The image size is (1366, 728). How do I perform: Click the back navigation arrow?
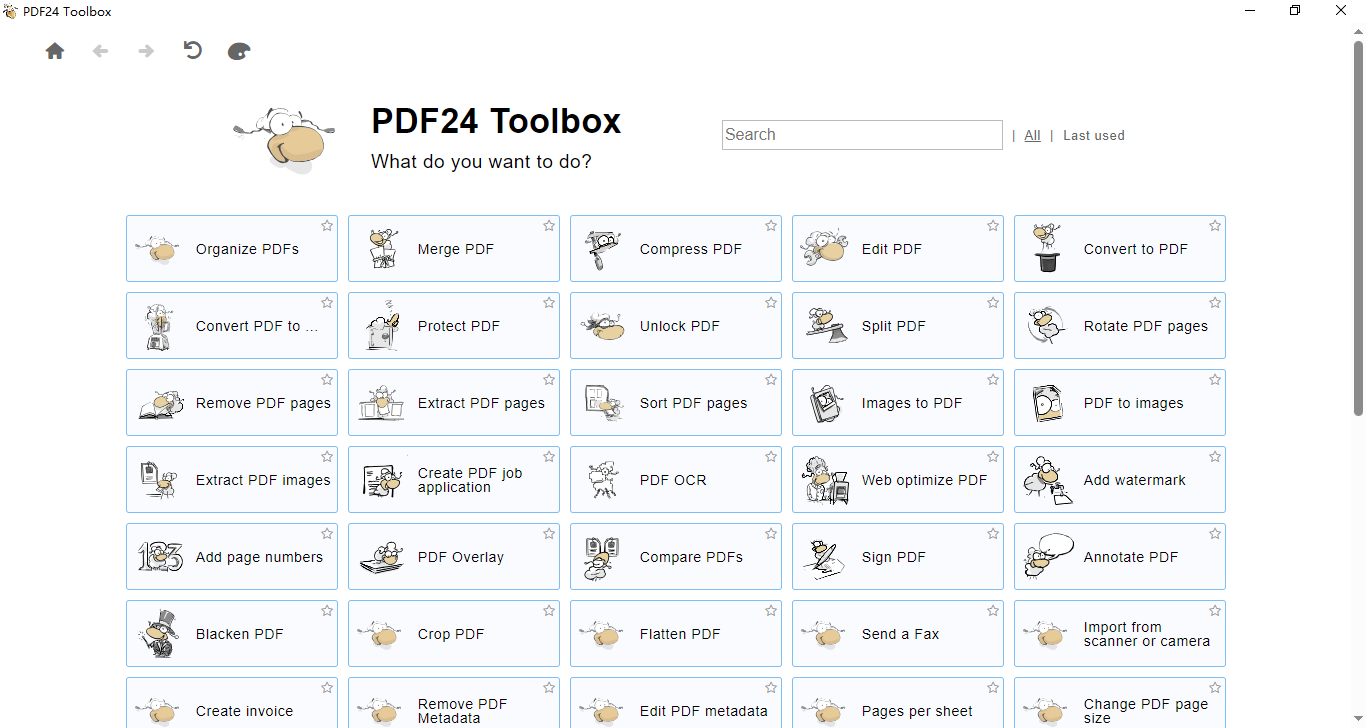(100, 51)
